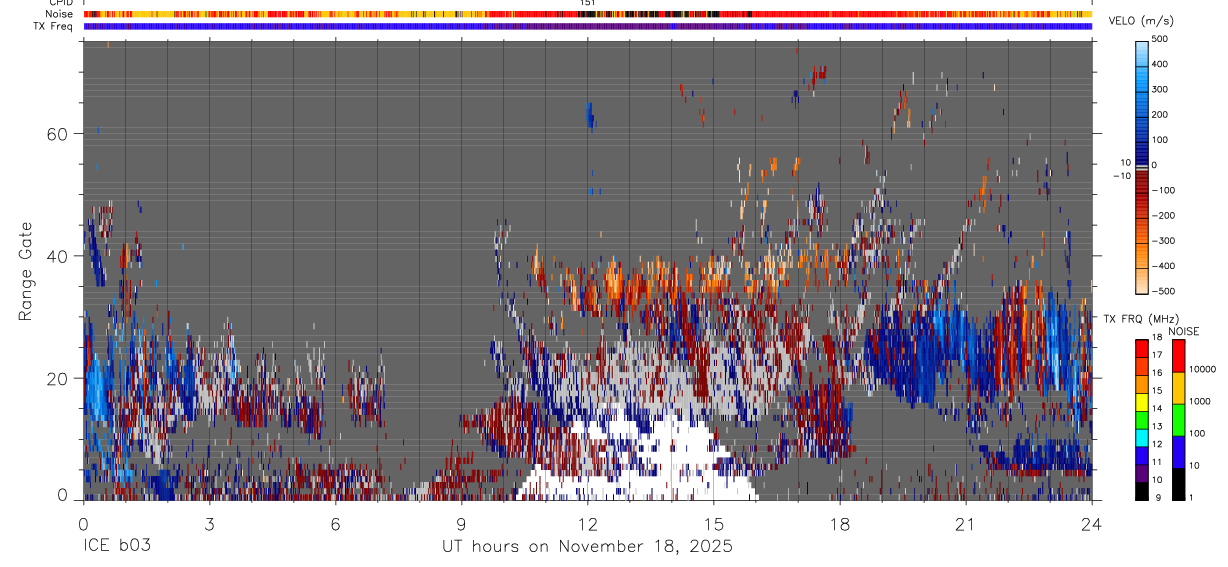Click range gate tick label '60'
This screenshot has height=567, width=1228.
point(57,134)
